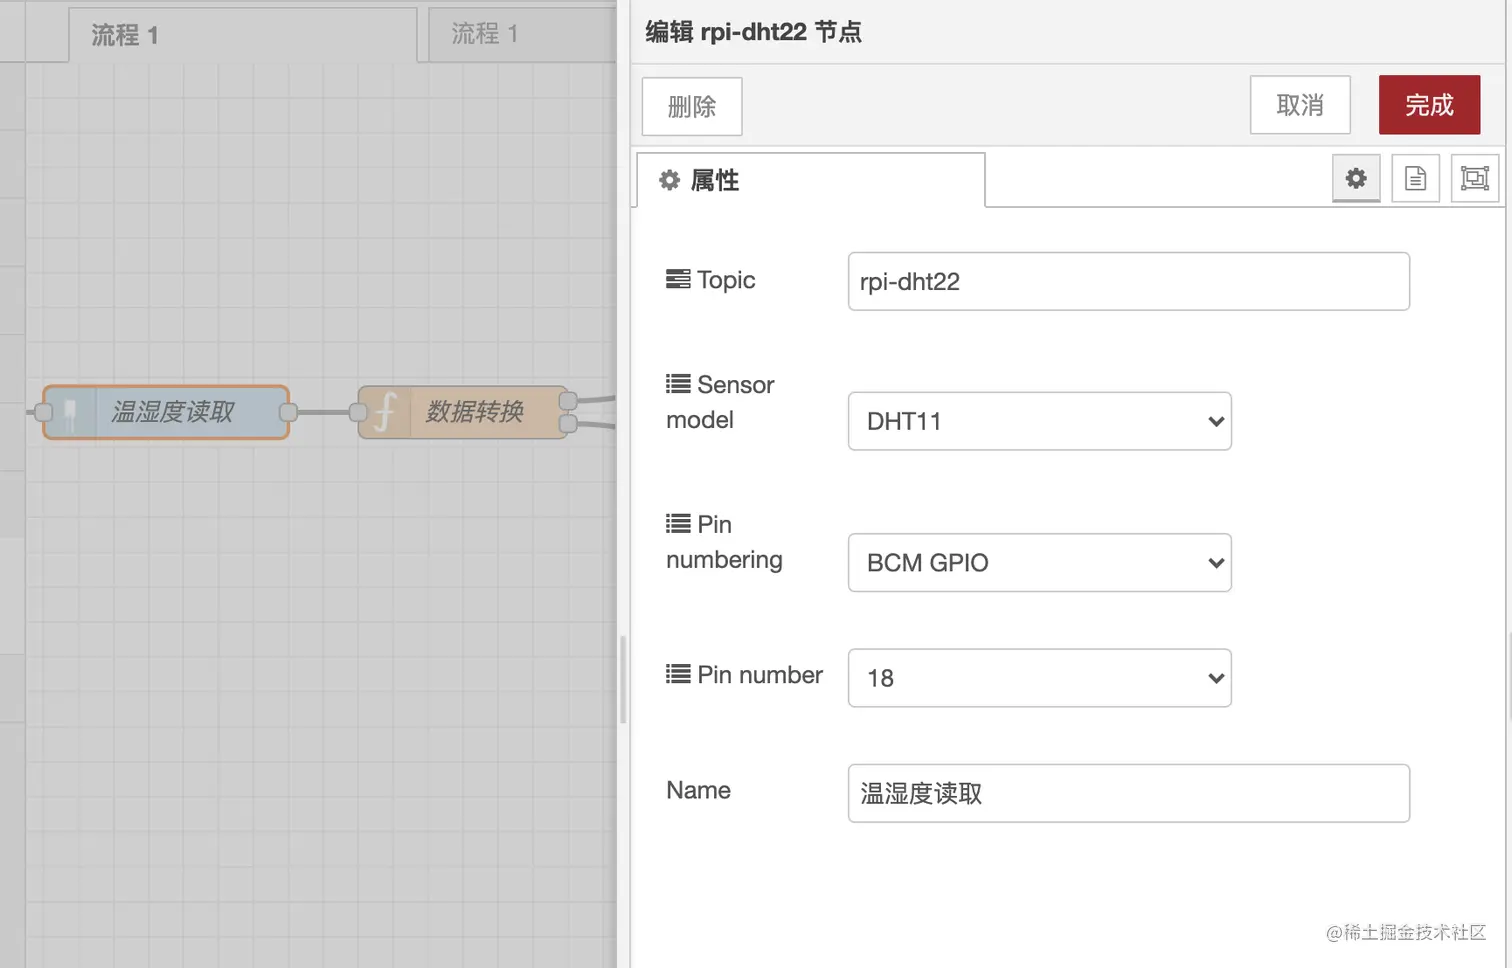Click the Name text field
Image resolution: width=1512 pixels, height=968 pixels.
click(1128, 793)
